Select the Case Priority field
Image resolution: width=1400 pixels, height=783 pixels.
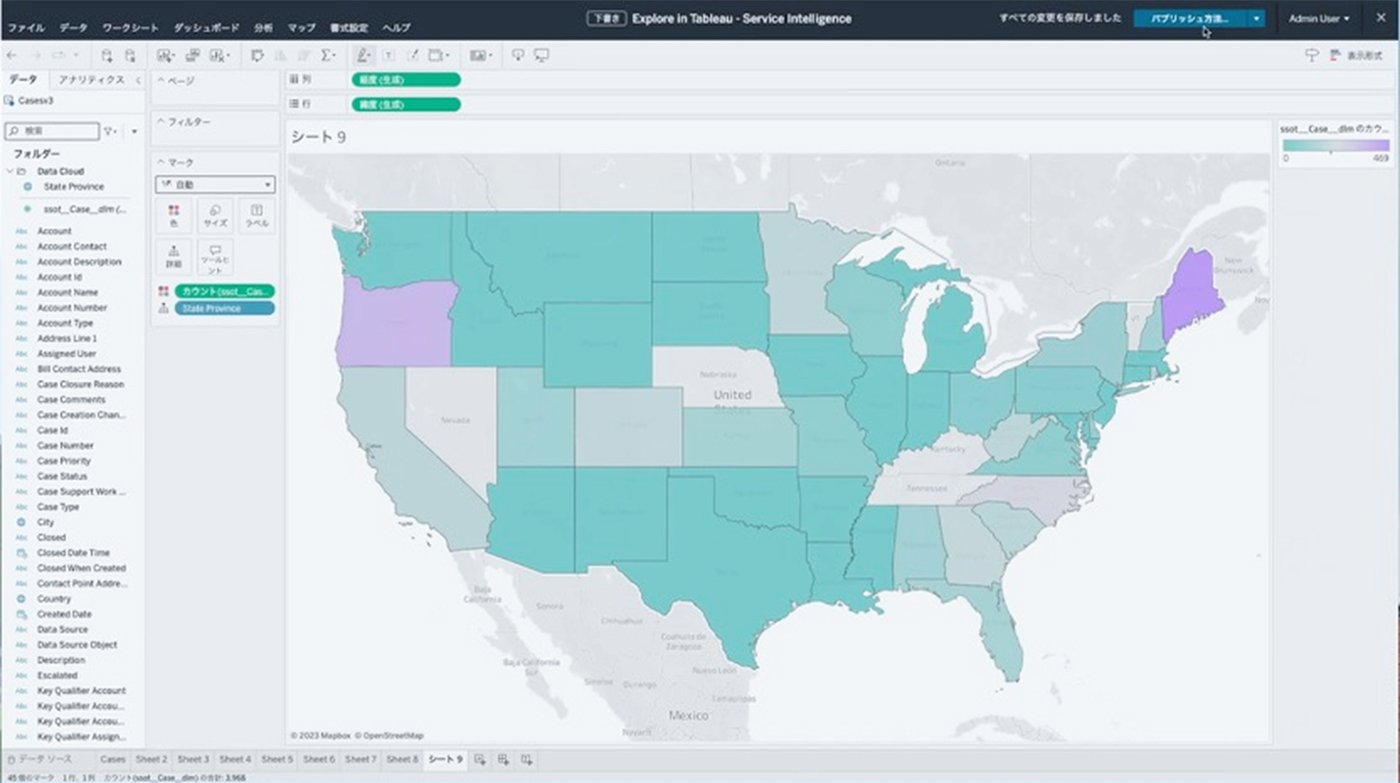(x=64, y=461)
